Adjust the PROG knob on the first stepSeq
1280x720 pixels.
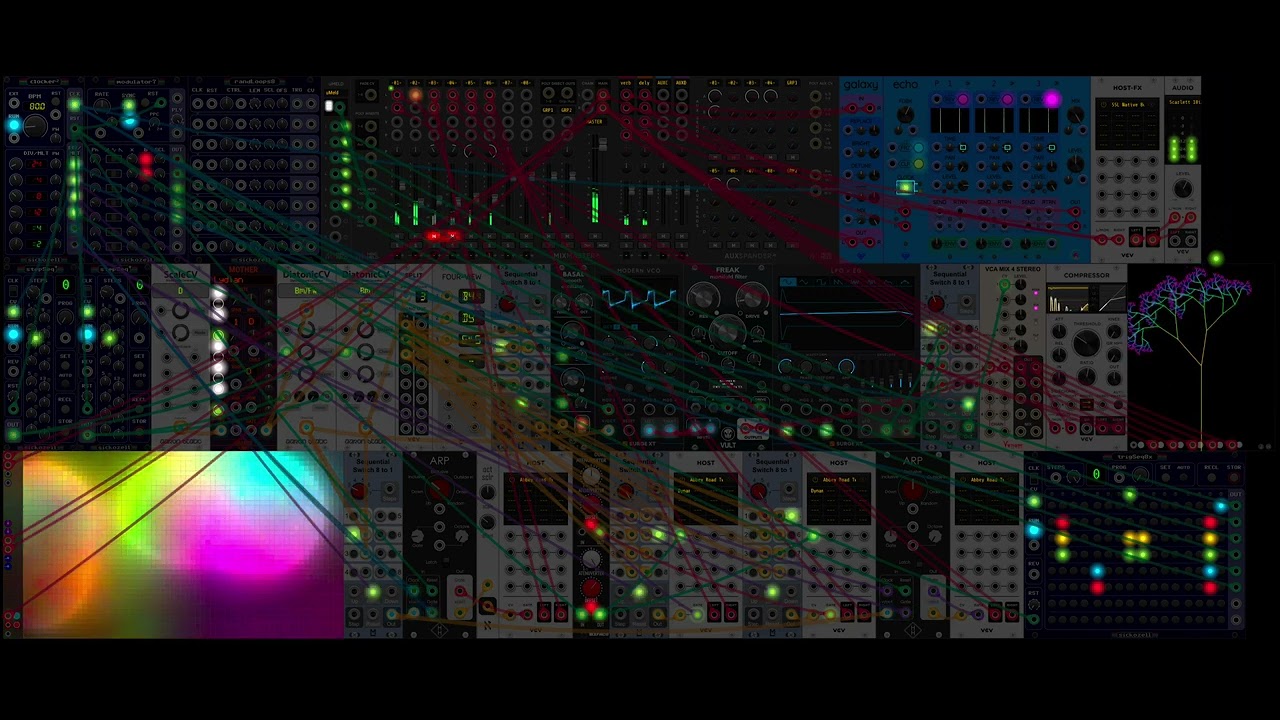(x=63, y=315)
